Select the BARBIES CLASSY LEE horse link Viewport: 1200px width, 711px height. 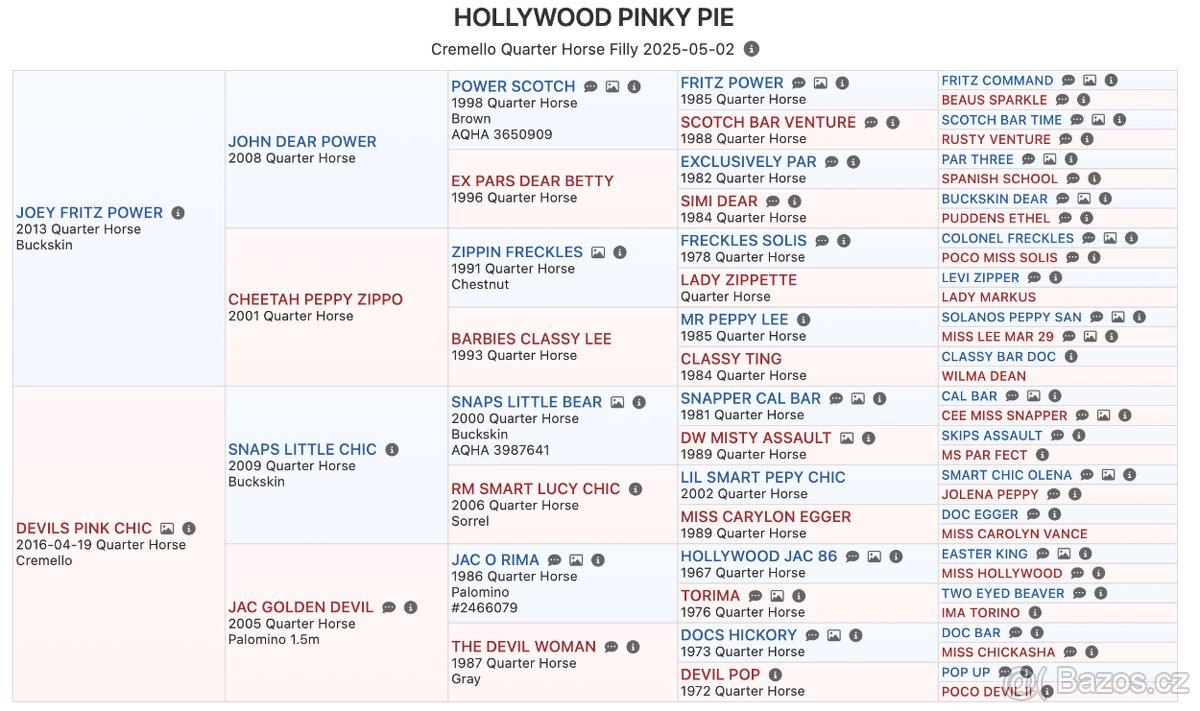531,339
